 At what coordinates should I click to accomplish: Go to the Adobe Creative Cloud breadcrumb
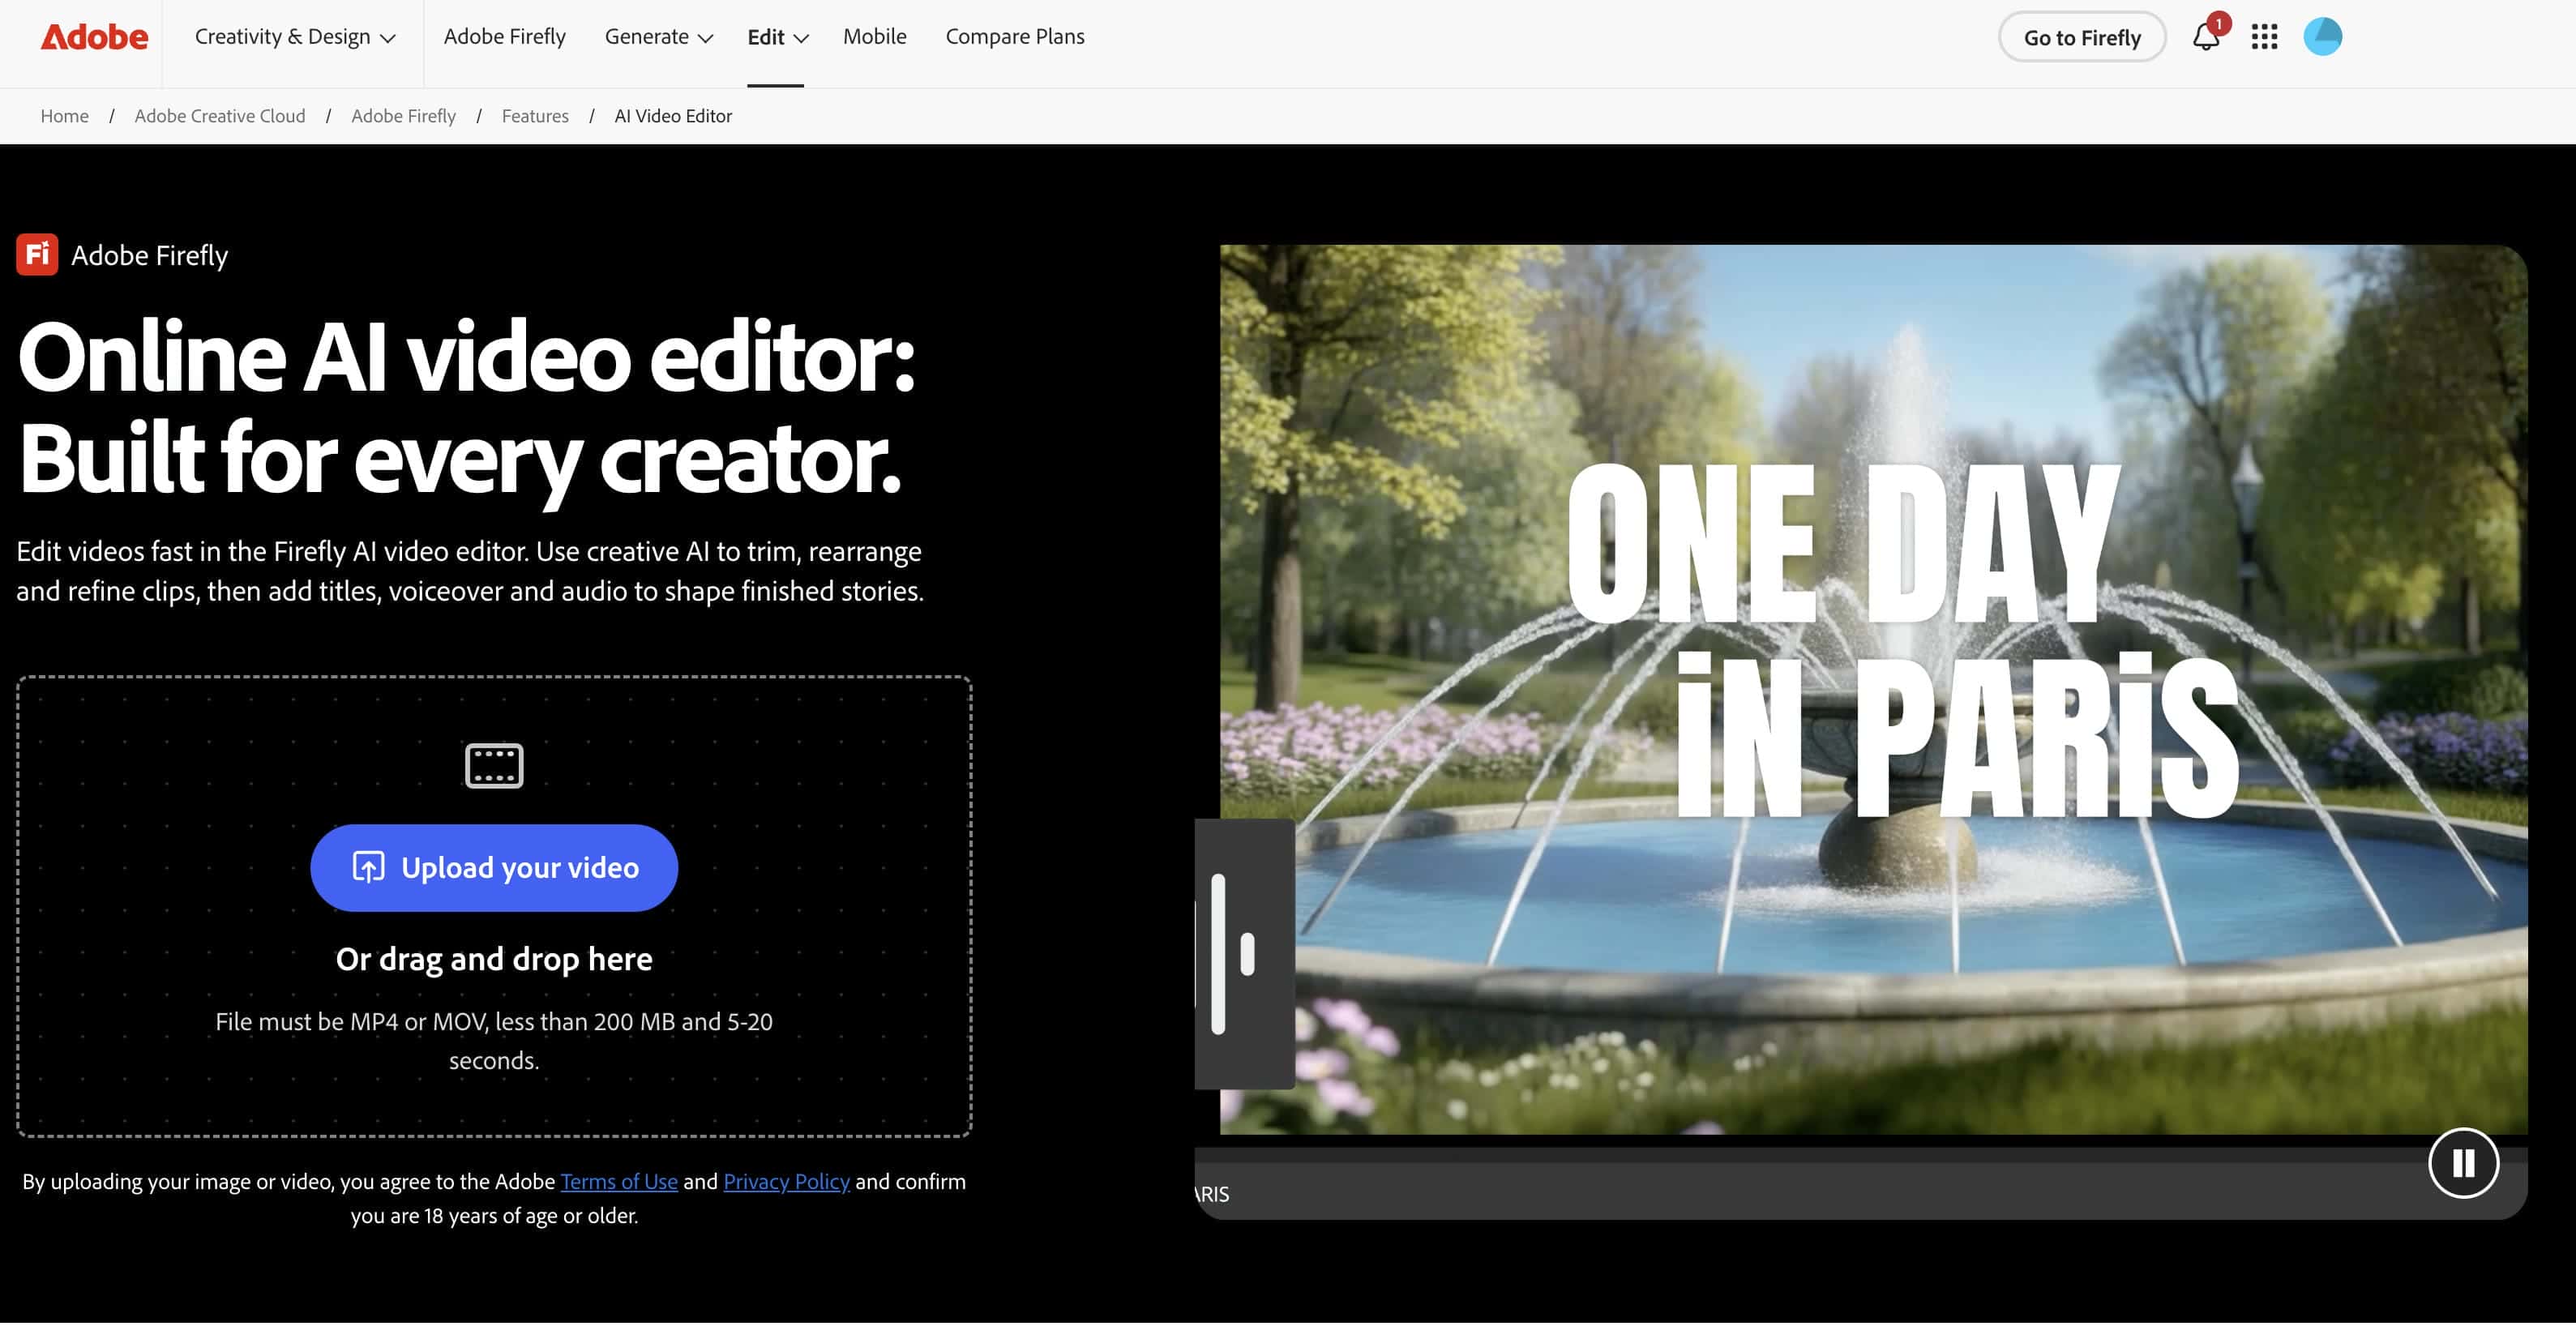pyautogui.click(x=220, y=116)
